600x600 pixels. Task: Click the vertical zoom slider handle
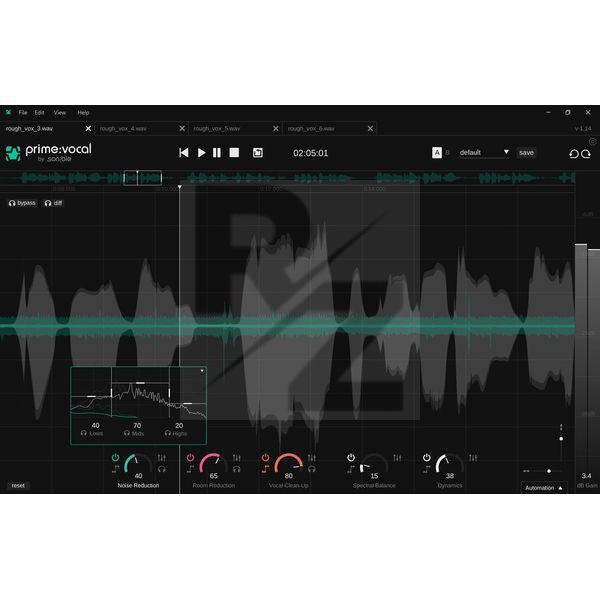coord(561,439)
